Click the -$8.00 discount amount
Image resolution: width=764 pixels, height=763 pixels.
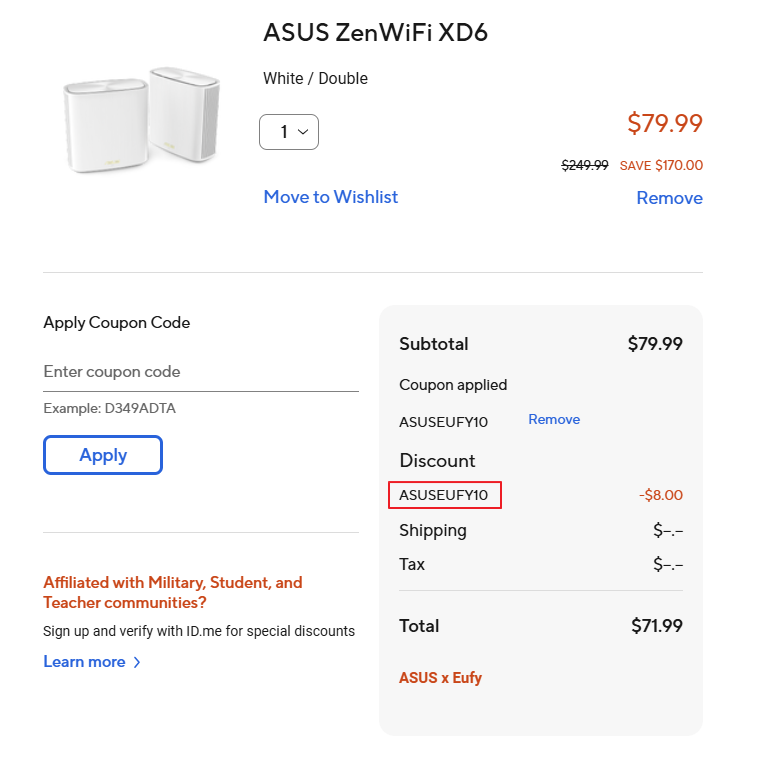click(660, 495)
